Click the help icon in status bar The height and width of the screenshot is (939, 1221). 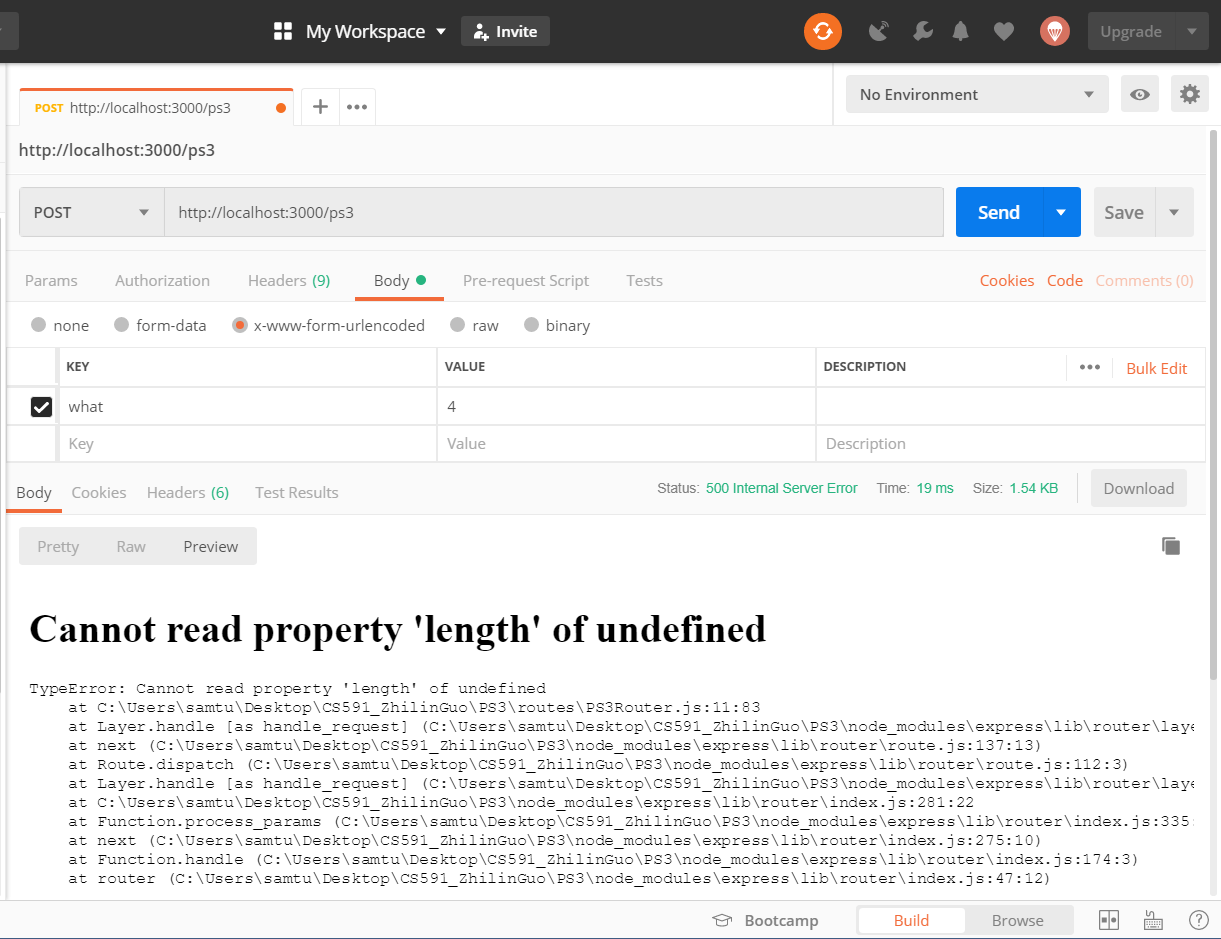[x=1198, y=920]
